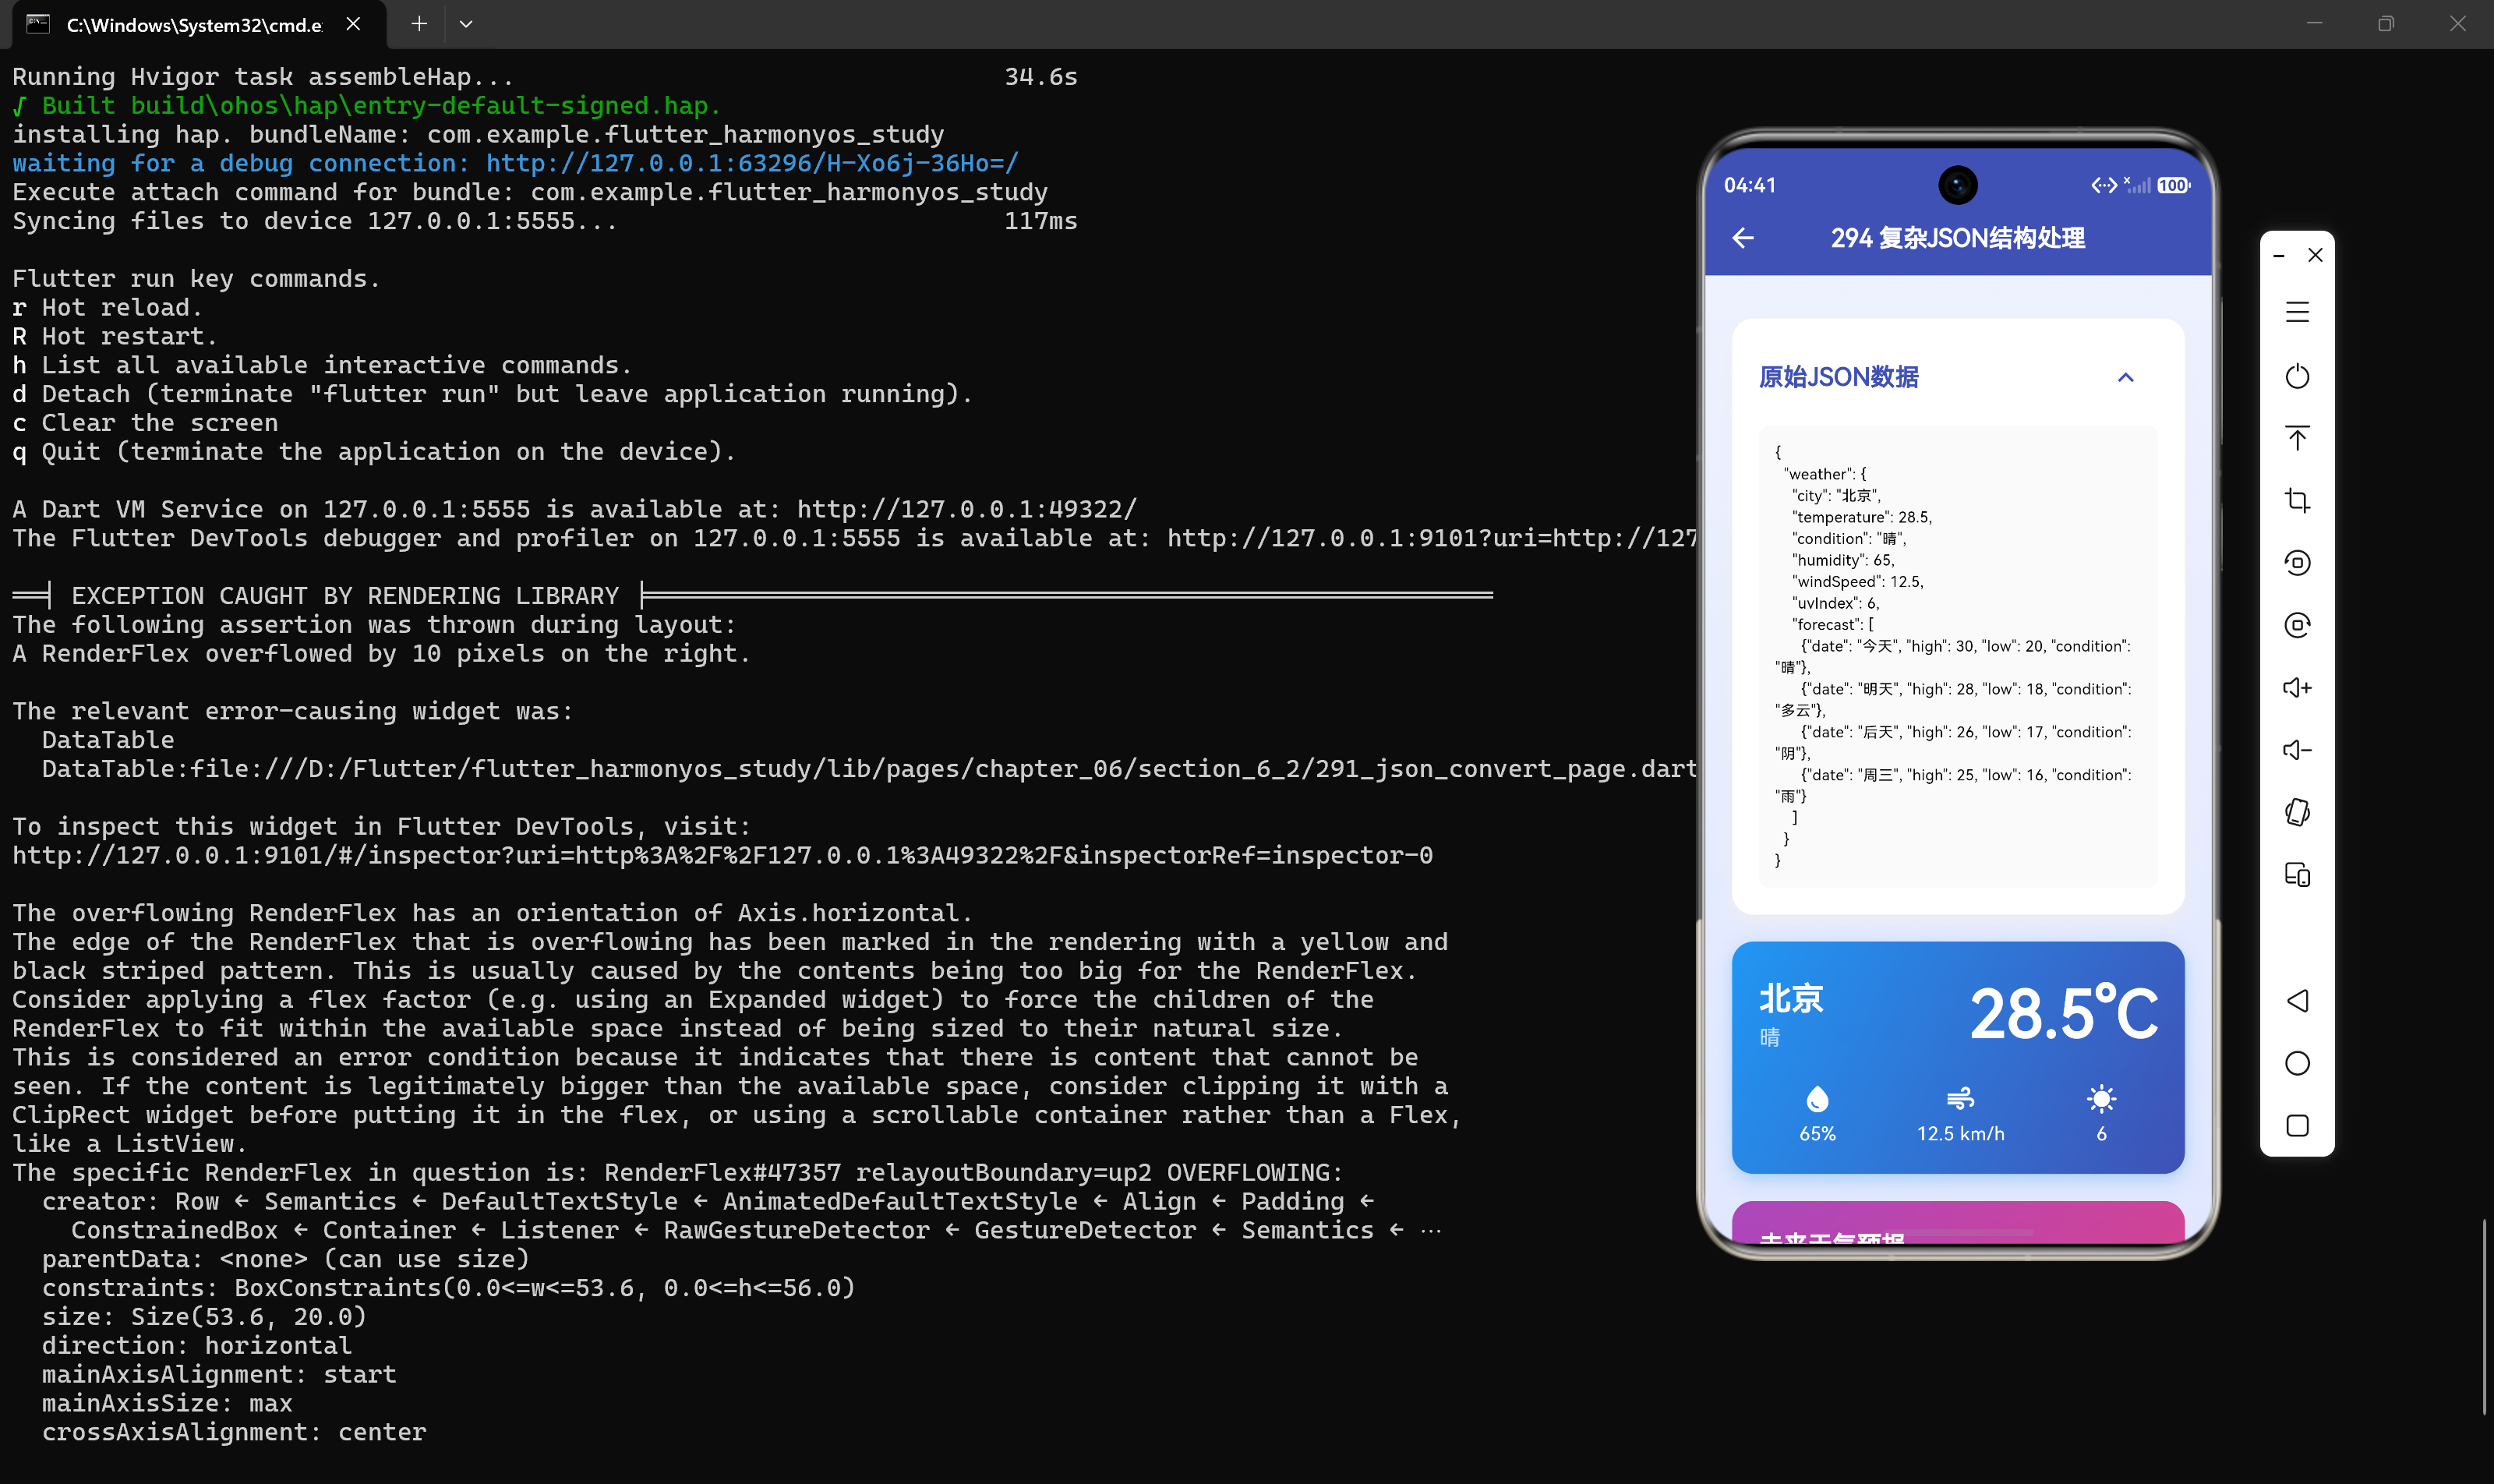Restore down the terminal window

coord(2386,24)
